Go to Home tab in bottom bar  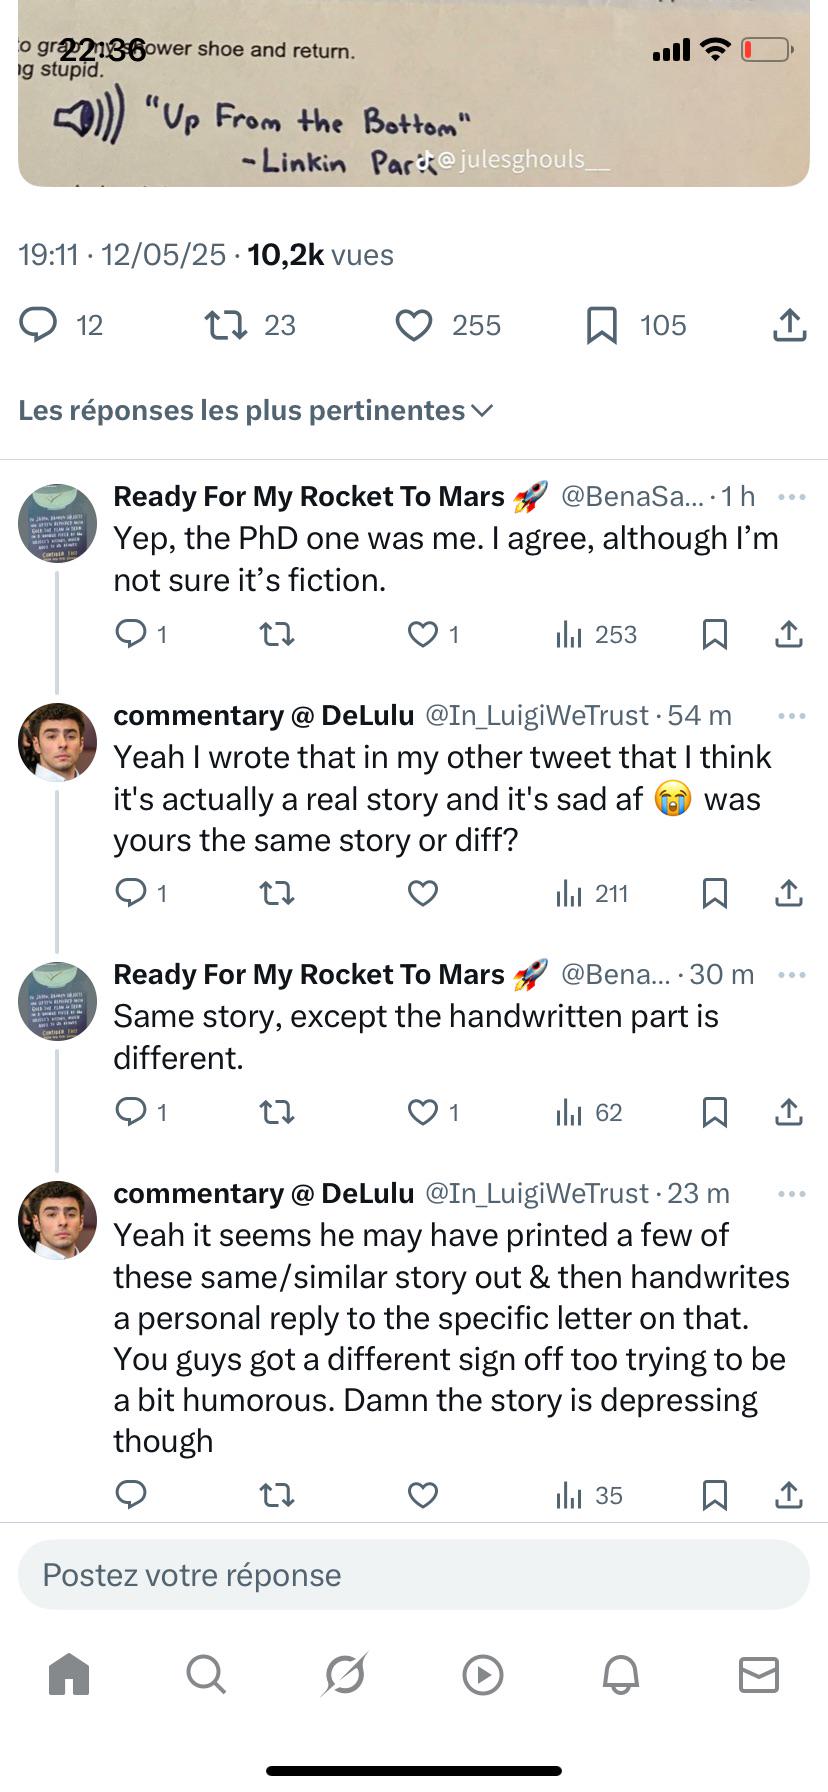tap(69, 1674)
